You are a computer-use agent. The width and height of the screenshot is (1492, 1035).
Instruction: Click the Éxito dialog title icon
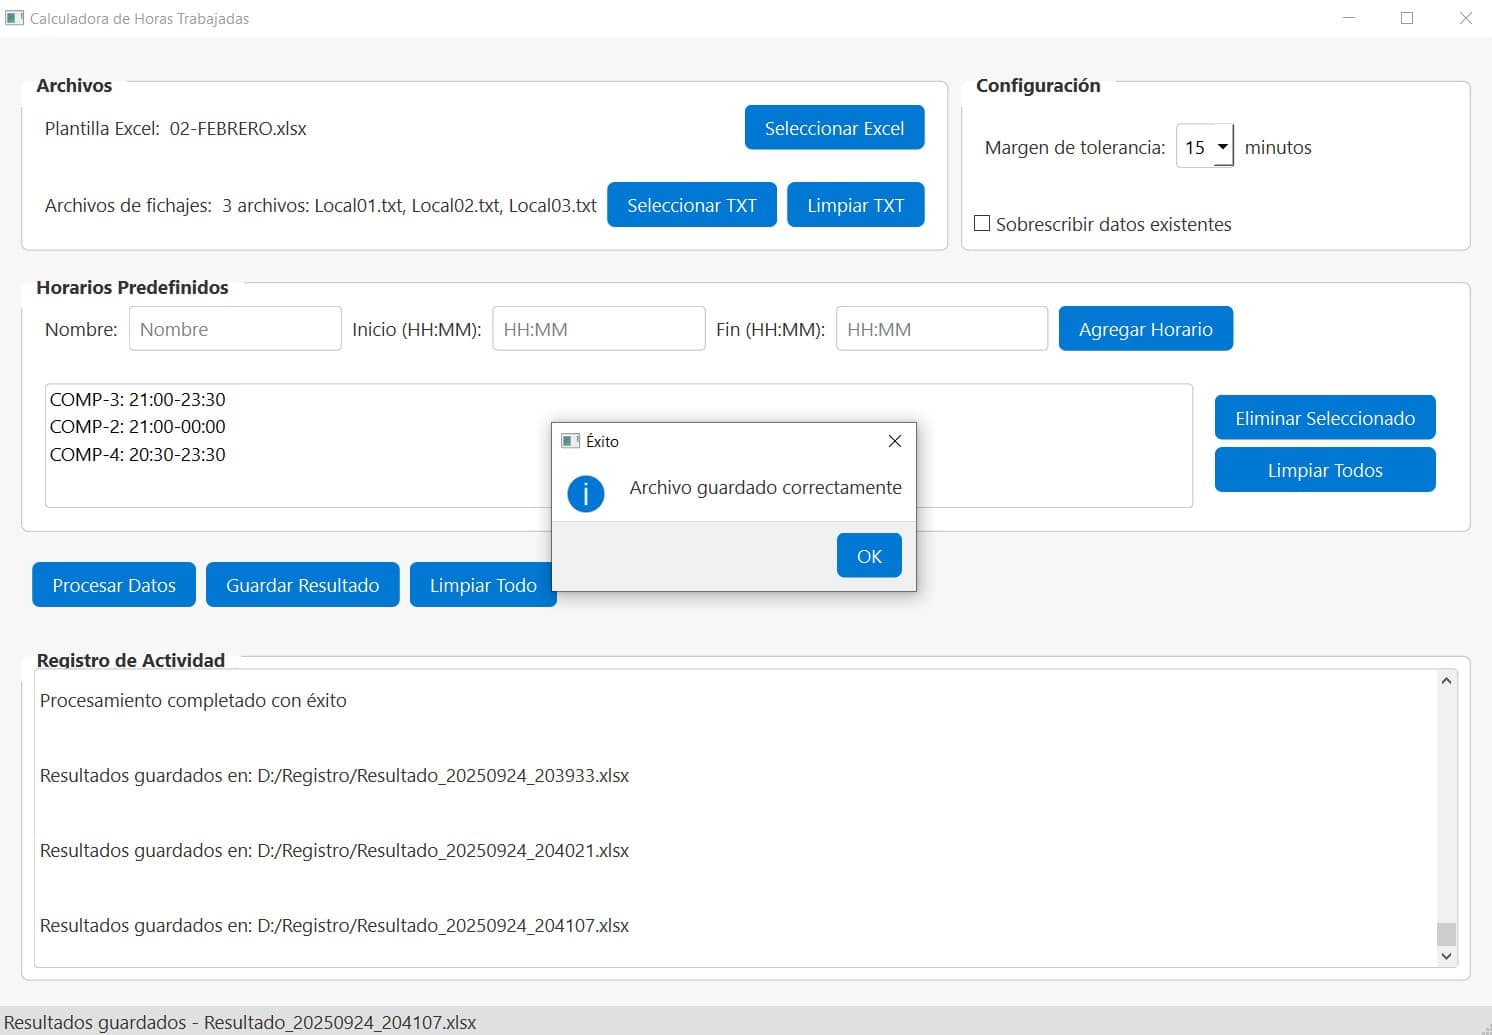570,441
